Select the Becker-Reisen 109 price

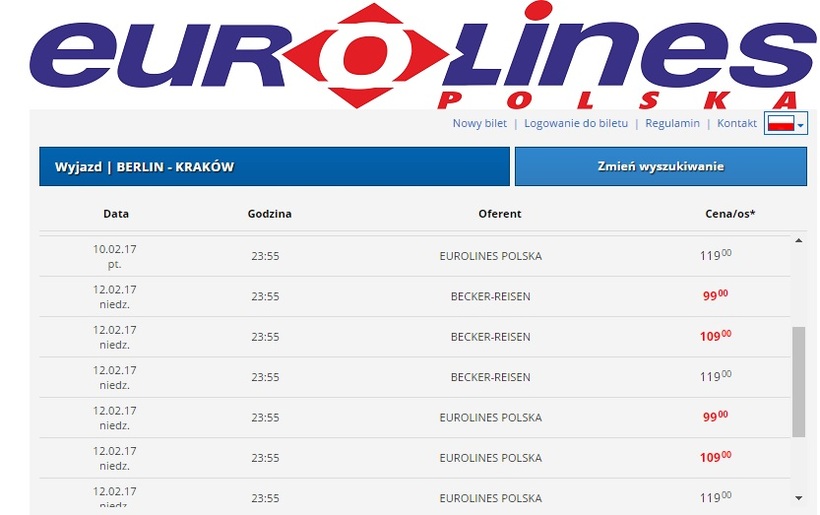coord(715,336)
